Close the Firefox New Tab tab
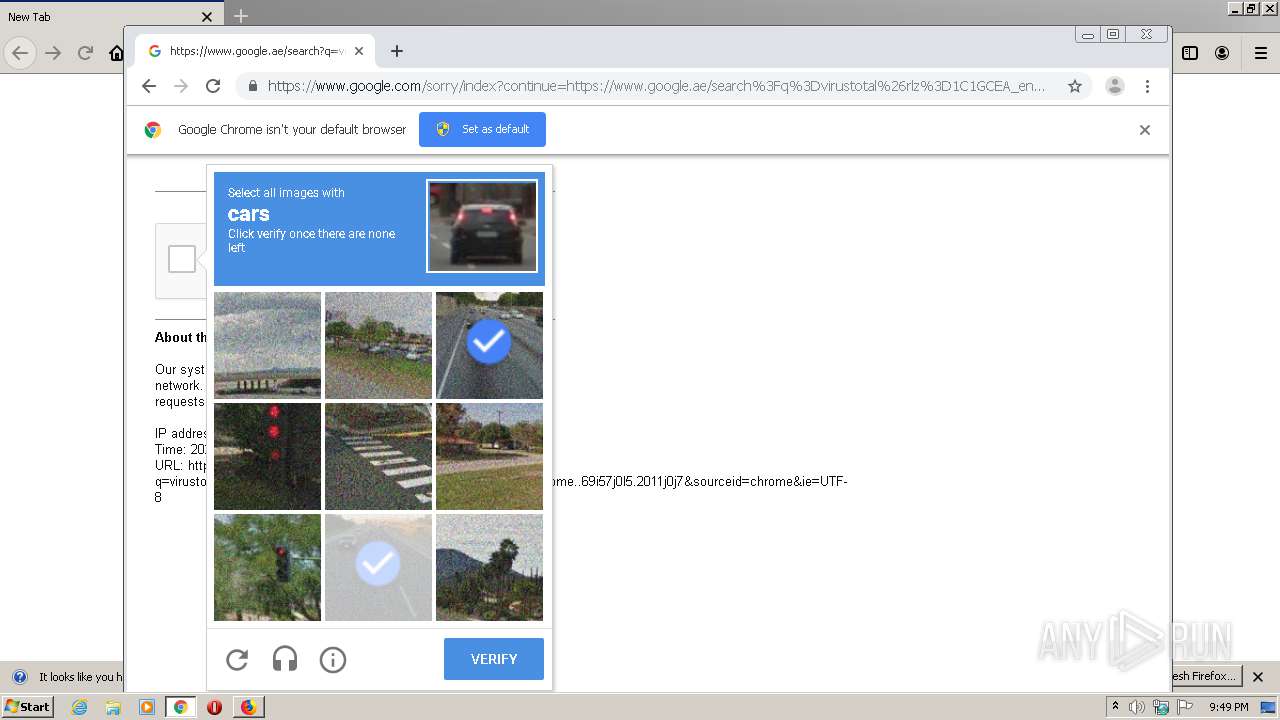1280x720 pixels. 207,17
